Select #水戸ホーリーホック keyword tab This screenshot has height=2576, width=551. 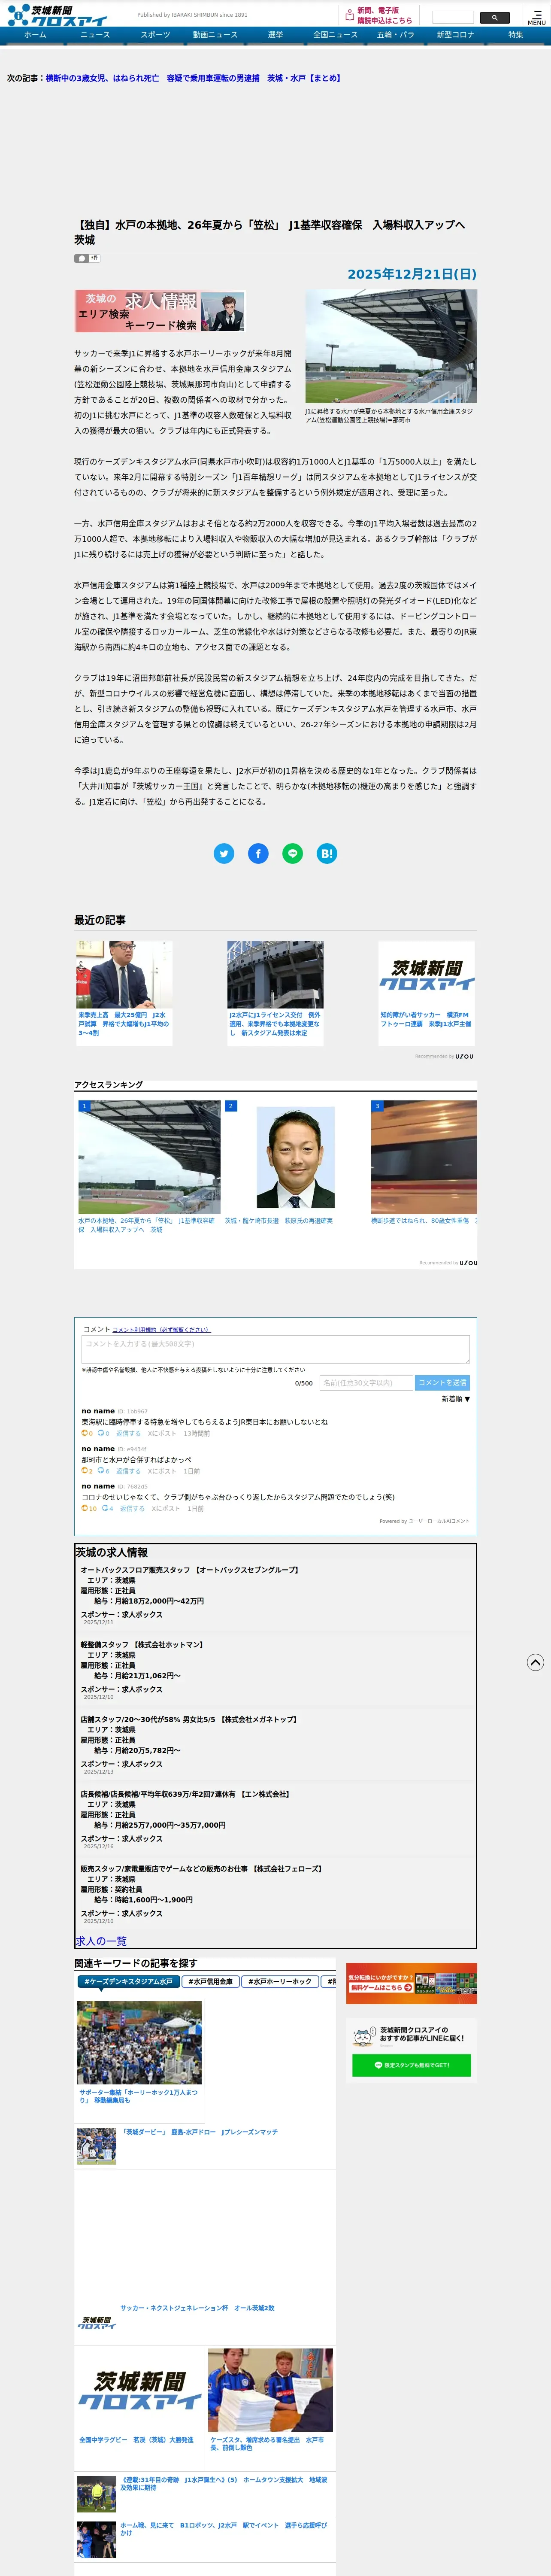[280, 1981]
